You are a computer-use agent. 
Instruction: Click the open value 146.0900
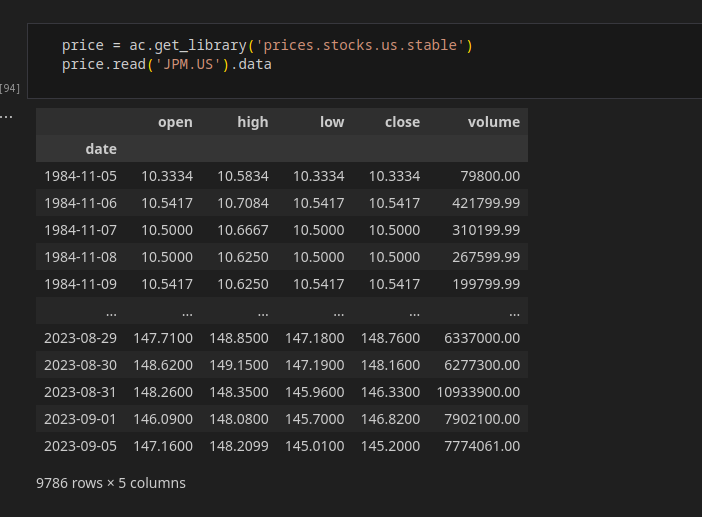[x=163, y=419]
